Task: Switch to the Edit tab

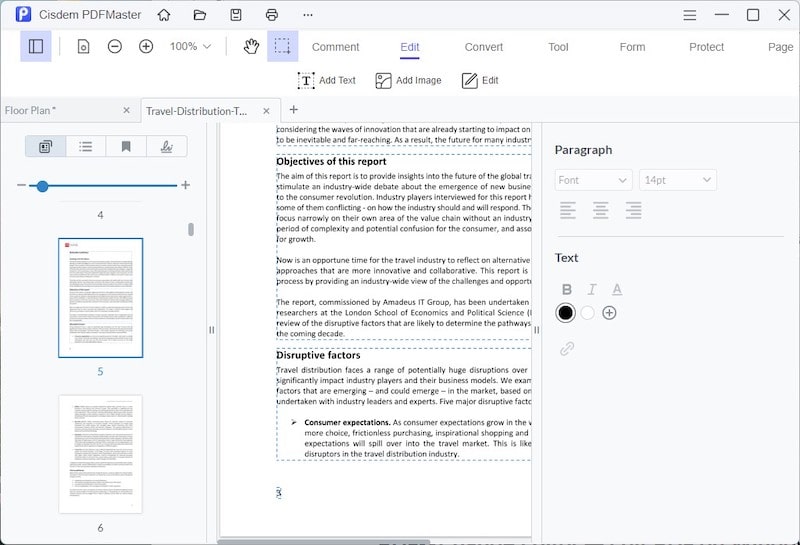Action: coord(410,47)
